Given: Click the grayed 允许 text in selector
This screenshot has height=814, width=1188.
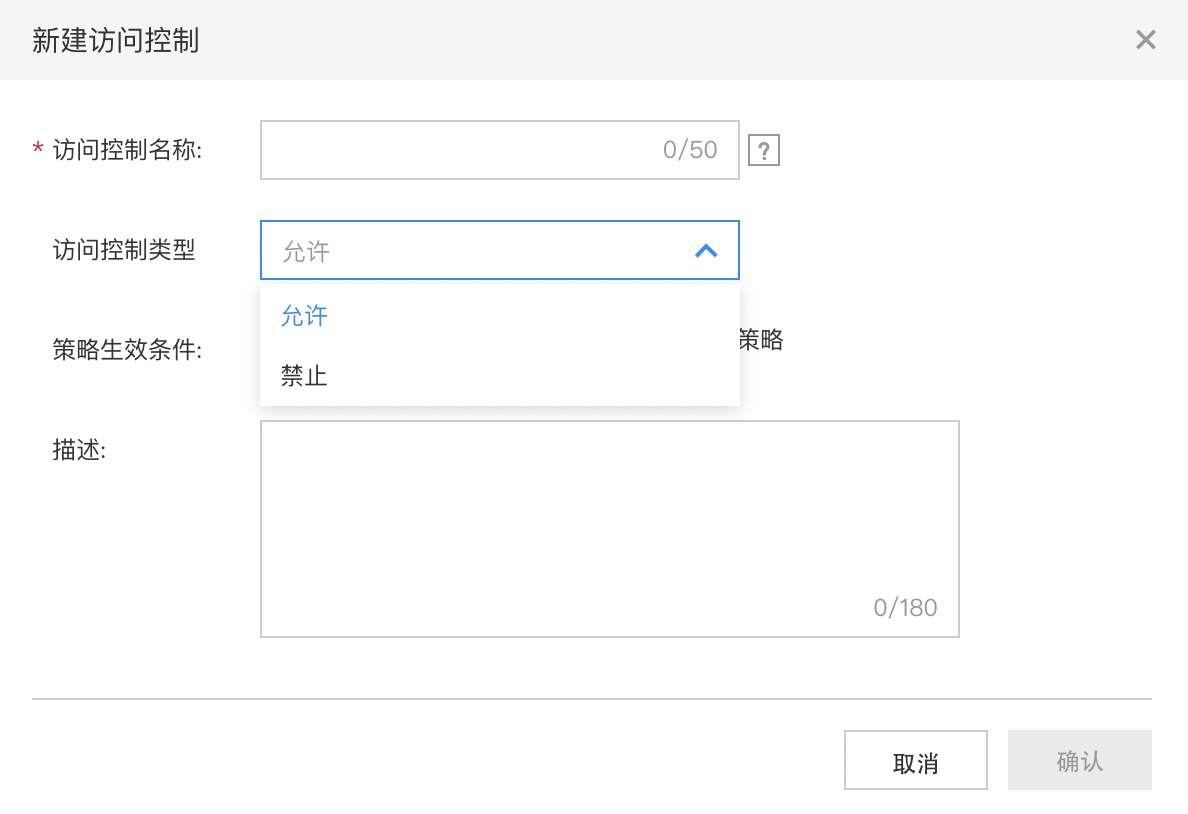Looking at the screenshot, I should (306, 251).
